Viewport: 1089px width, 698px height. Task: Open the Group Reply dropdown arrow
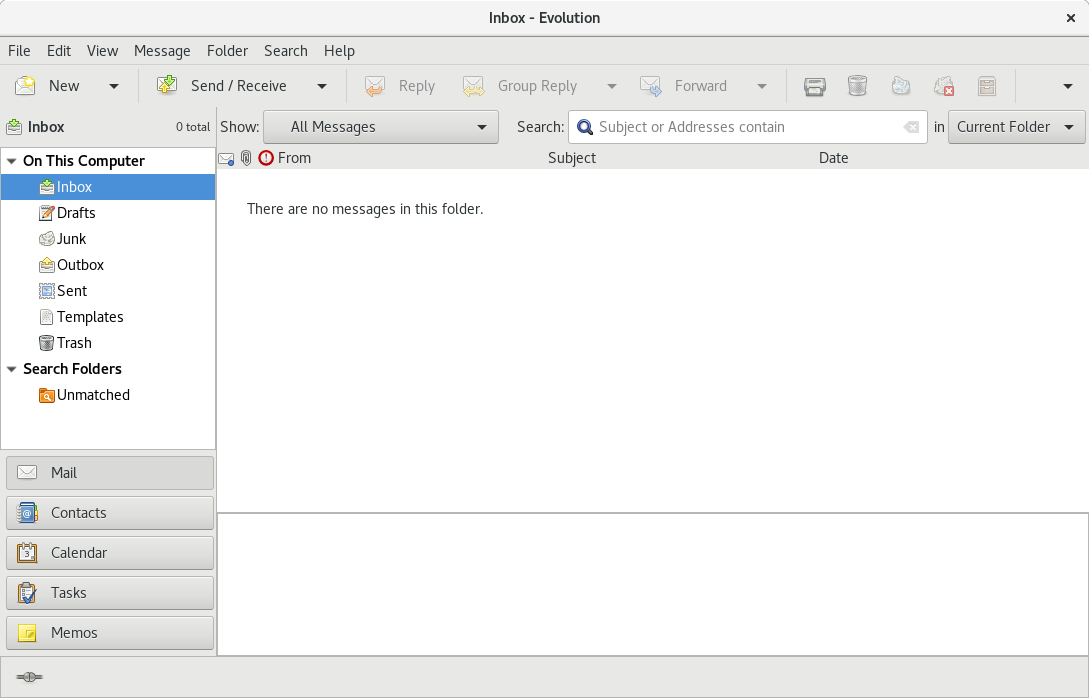click(x=612, y=87)
